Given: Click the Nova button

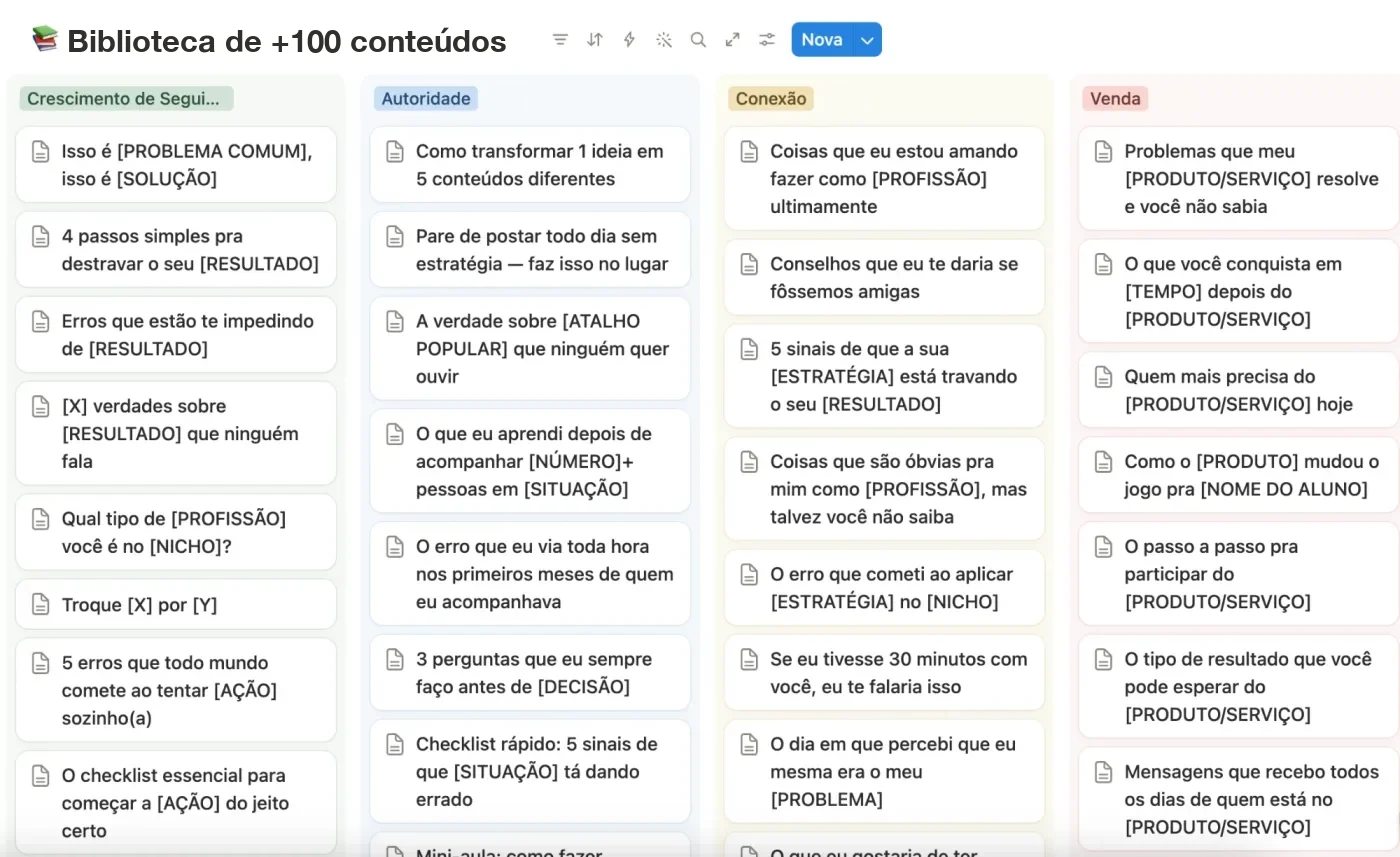Looking at the screenshot, I should click(x=822, y=40).
